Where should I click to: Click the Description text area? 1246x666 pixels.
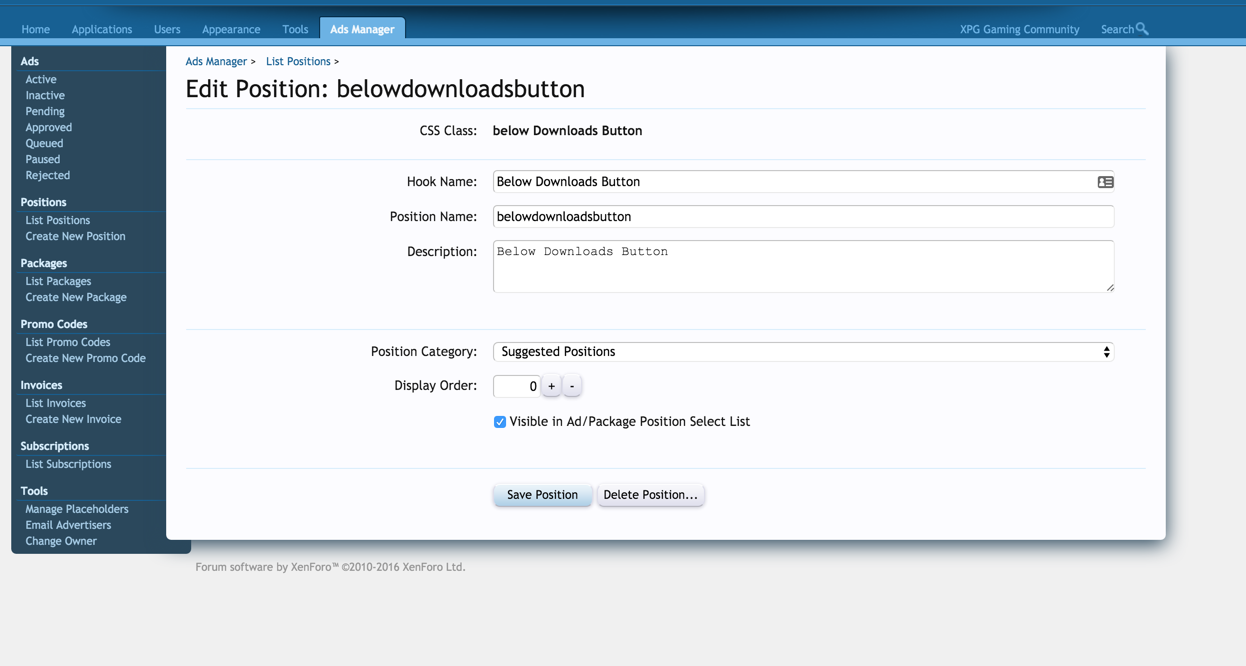803,266
